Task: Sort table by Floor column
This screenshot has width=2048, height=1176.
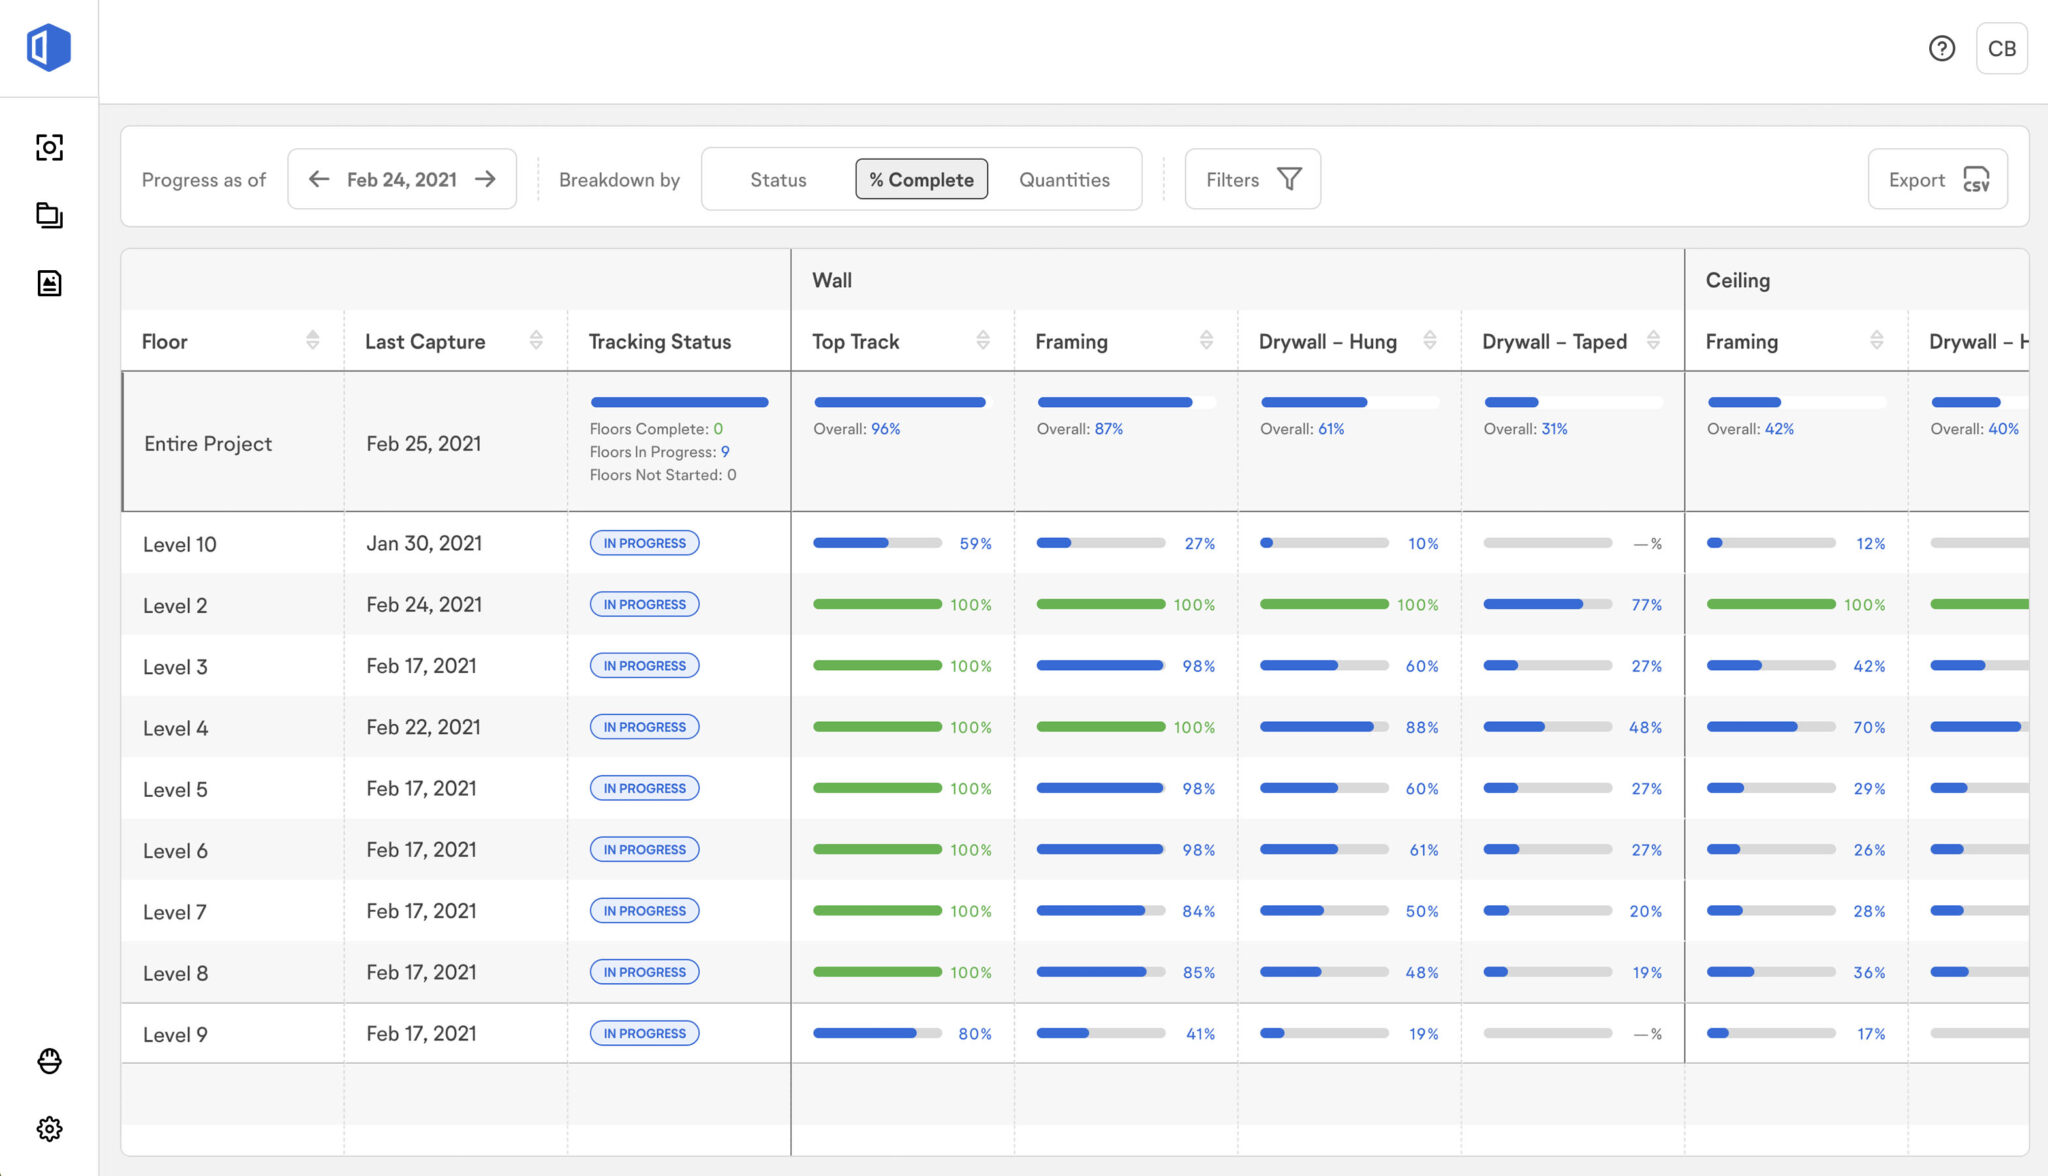Action: click(x=312, y=341)
